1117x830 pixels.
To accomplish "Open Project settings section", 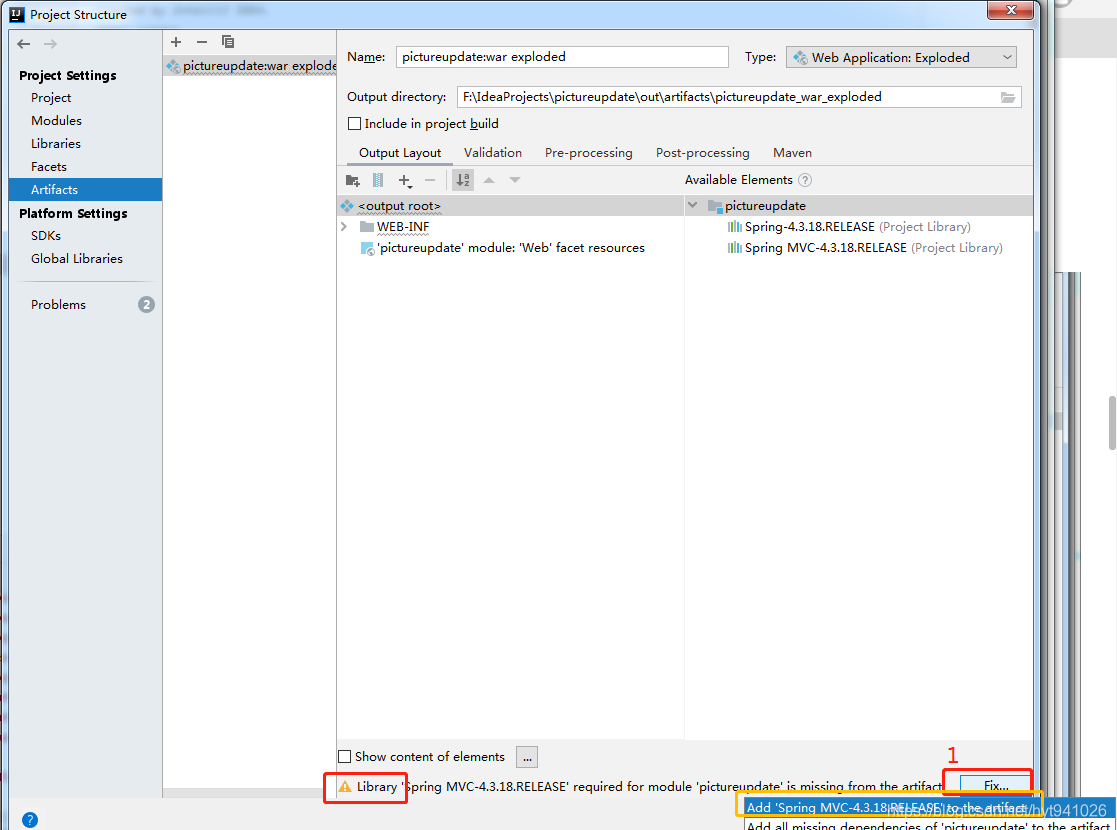I will 51,98.
